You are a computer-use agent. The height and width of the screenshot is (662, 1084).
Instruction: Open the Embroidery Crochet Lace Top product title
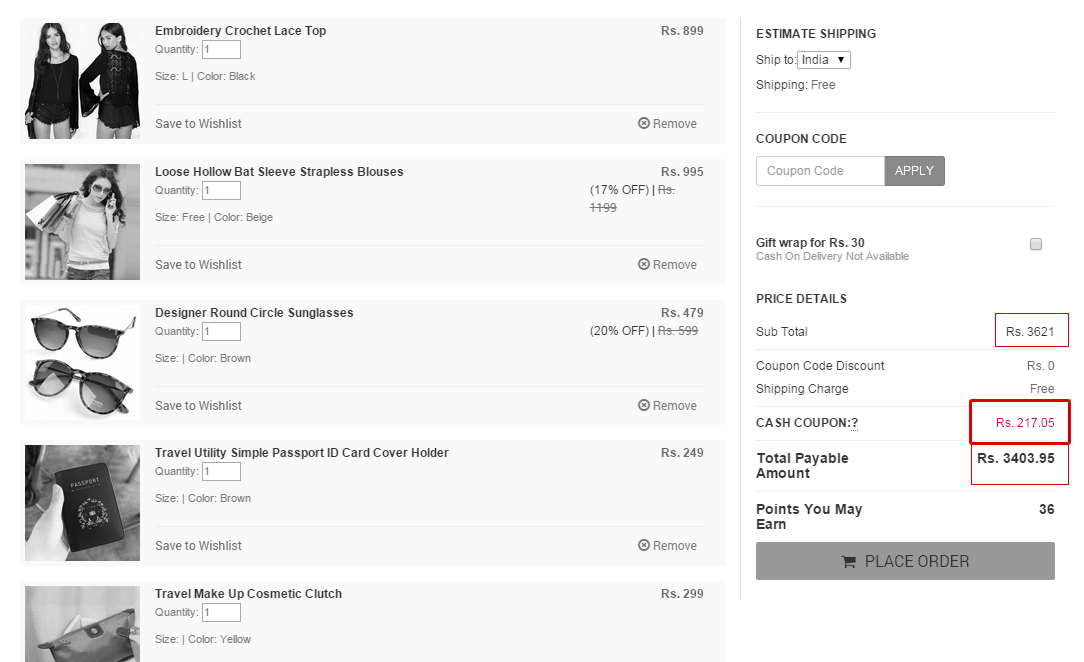[241, 31]
